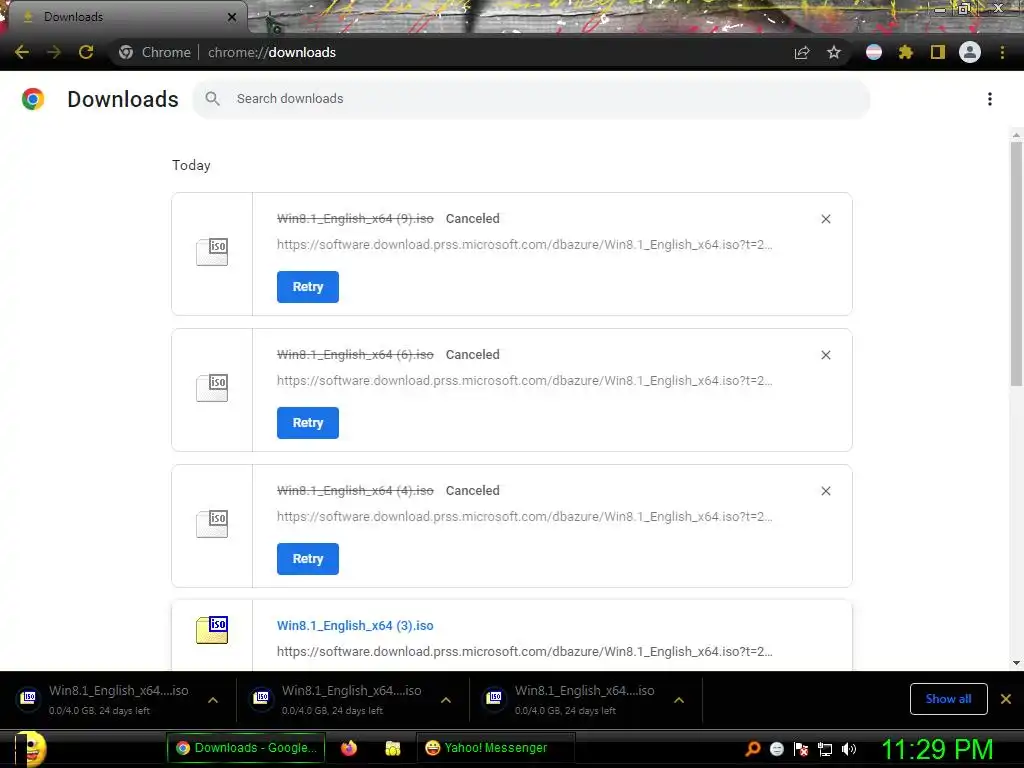The image size is (1024, 768).
Task: Open the Extensions puzzle-piece menu
Action: (x=905, y=52)
